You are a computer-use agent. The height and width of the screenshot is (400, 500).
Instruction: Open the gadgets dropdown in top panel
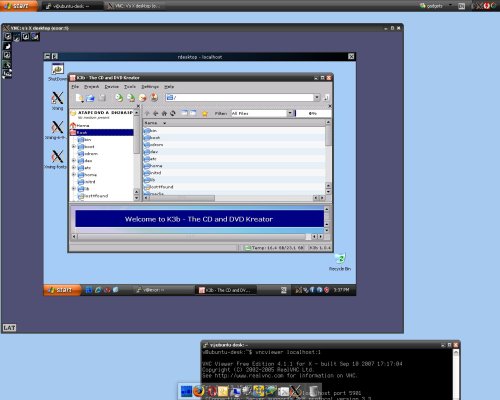pyautogui.click(x=450, y=6)
